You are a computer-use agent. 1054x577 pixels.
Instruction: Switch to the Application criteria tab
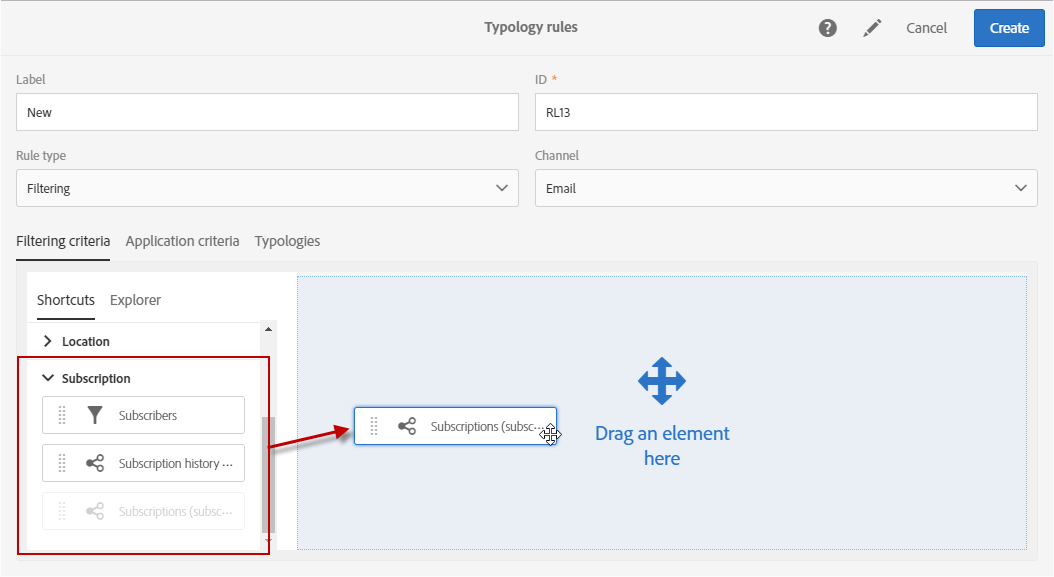(x=182, y=241)
